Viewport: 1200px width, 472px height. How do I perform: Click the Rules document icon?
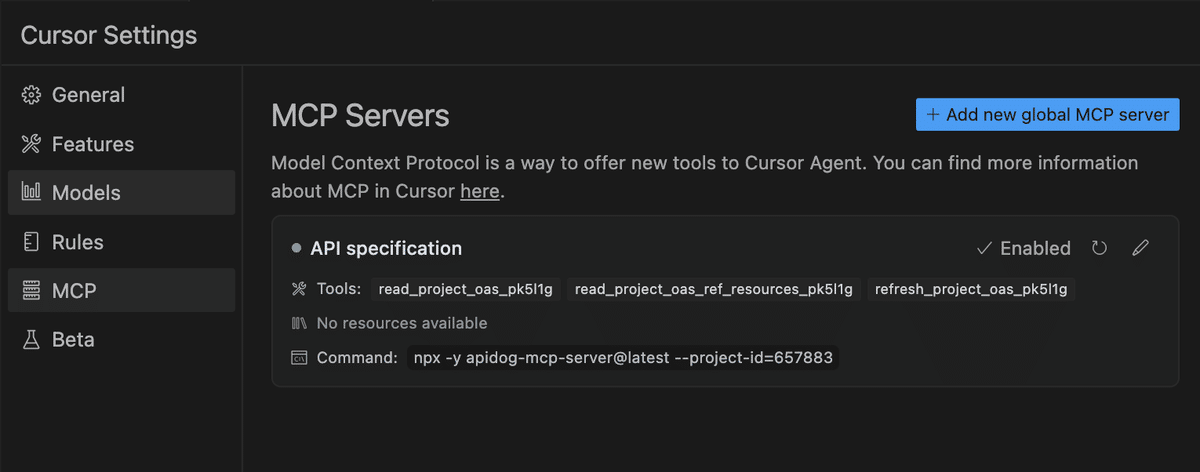pos(31,242)
